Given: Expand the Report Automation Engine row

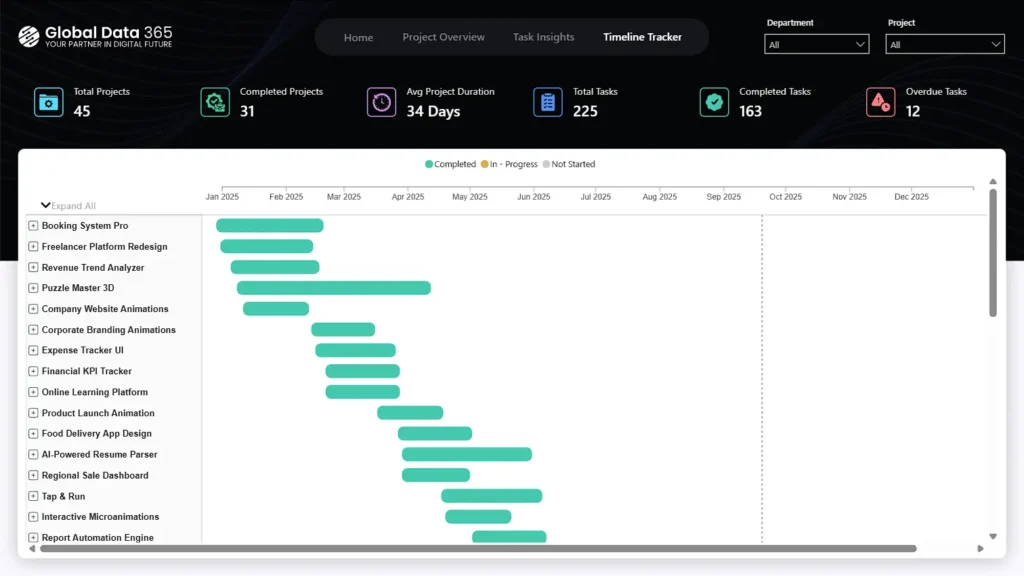Looking at the screenshot, I should (33, 537).
